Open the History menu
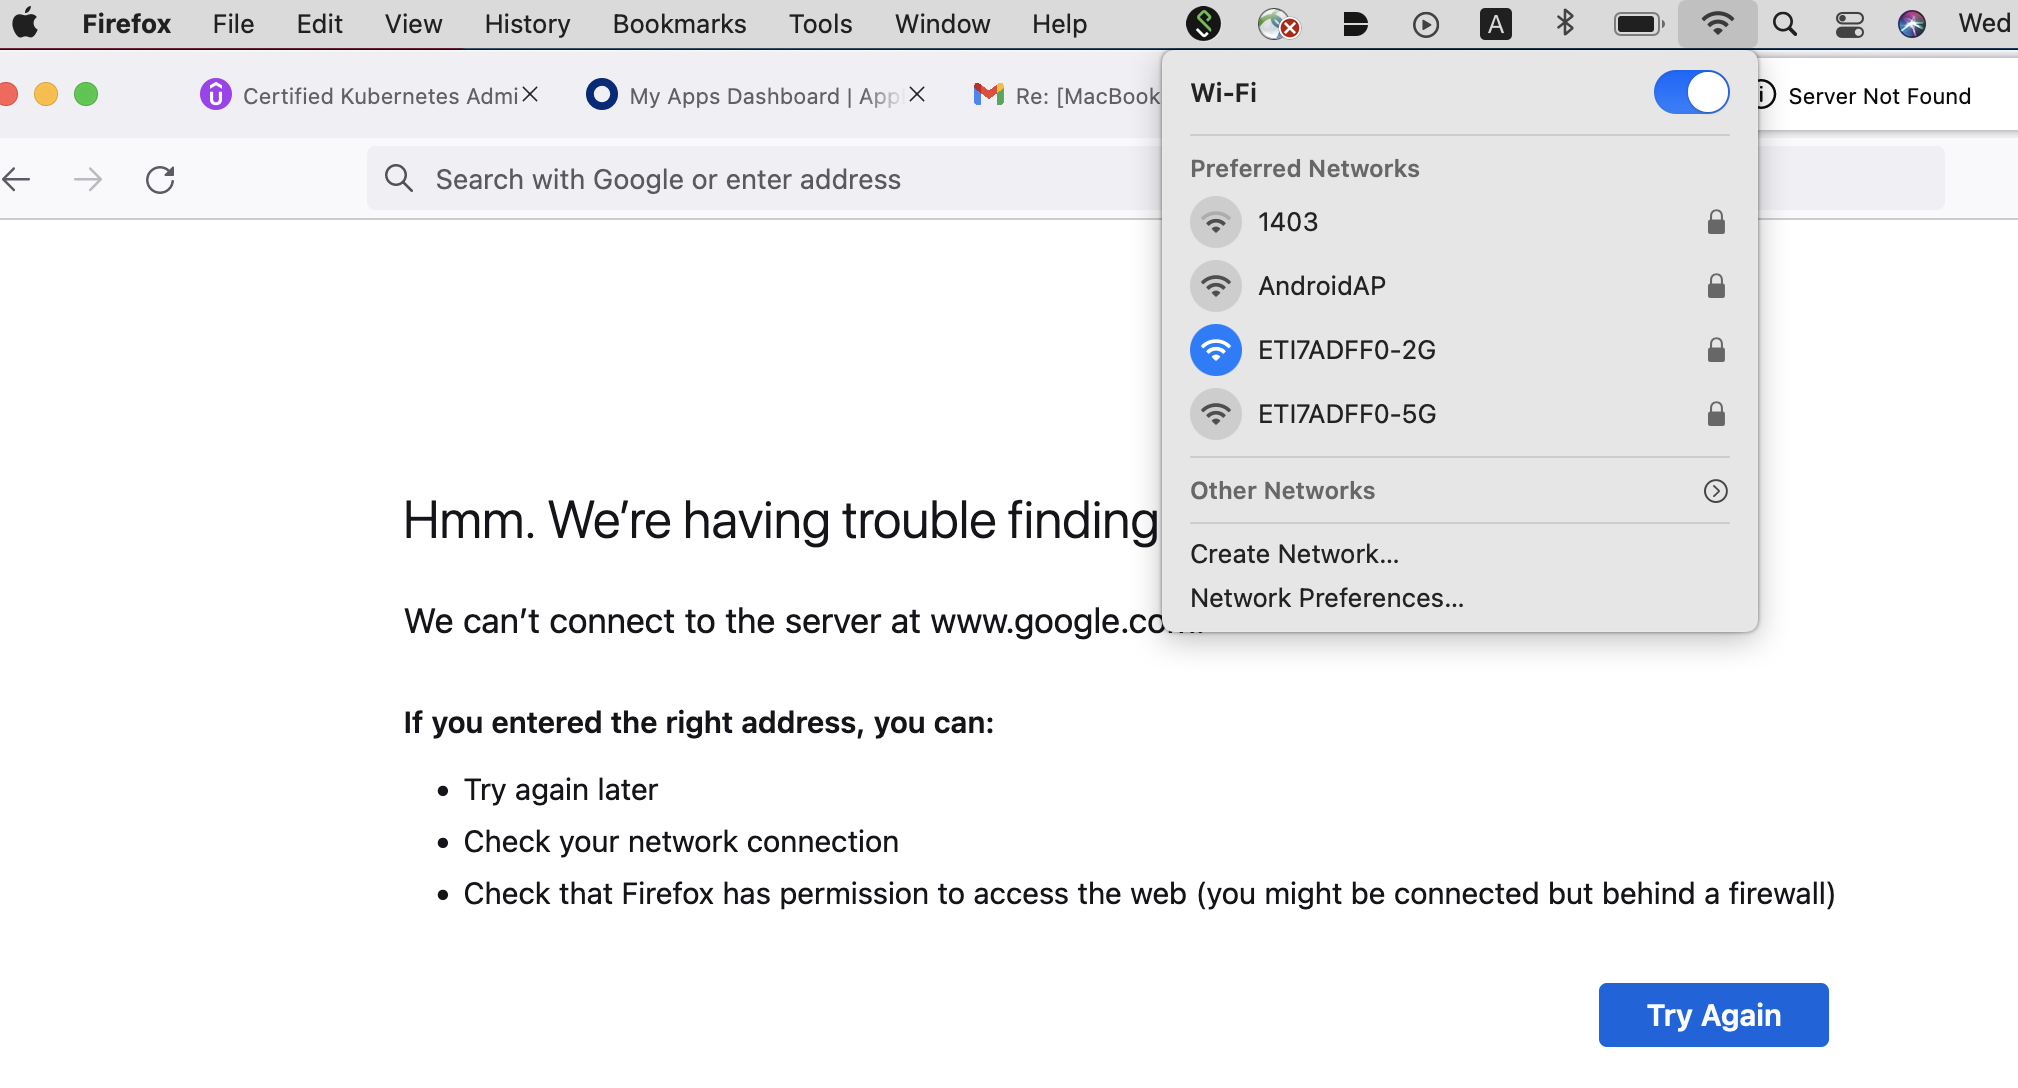Viewport: 2018px width, 1088px height. tap(527, 24)
